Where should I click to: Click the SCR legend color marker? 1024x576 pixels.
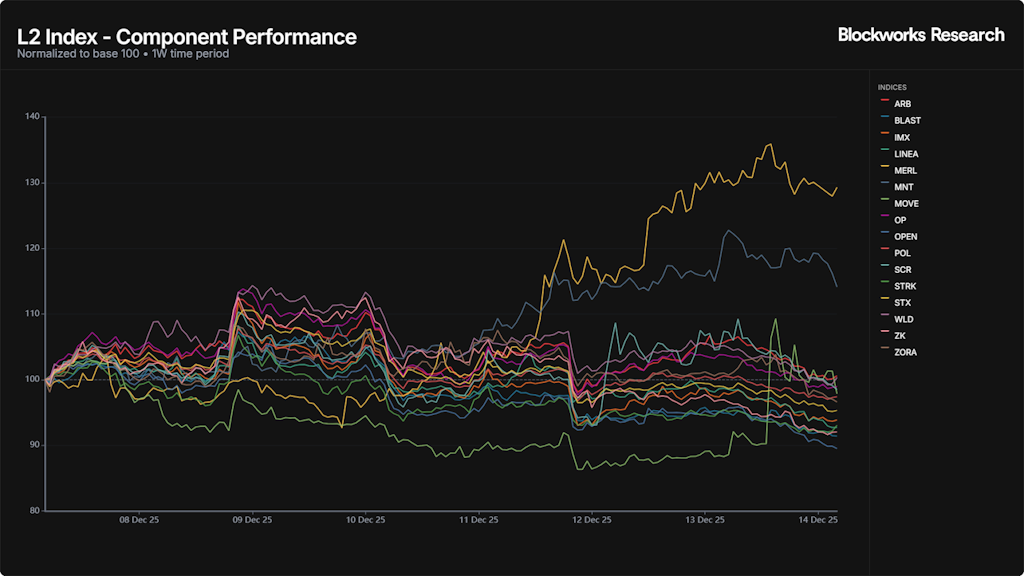pos(884,270)
